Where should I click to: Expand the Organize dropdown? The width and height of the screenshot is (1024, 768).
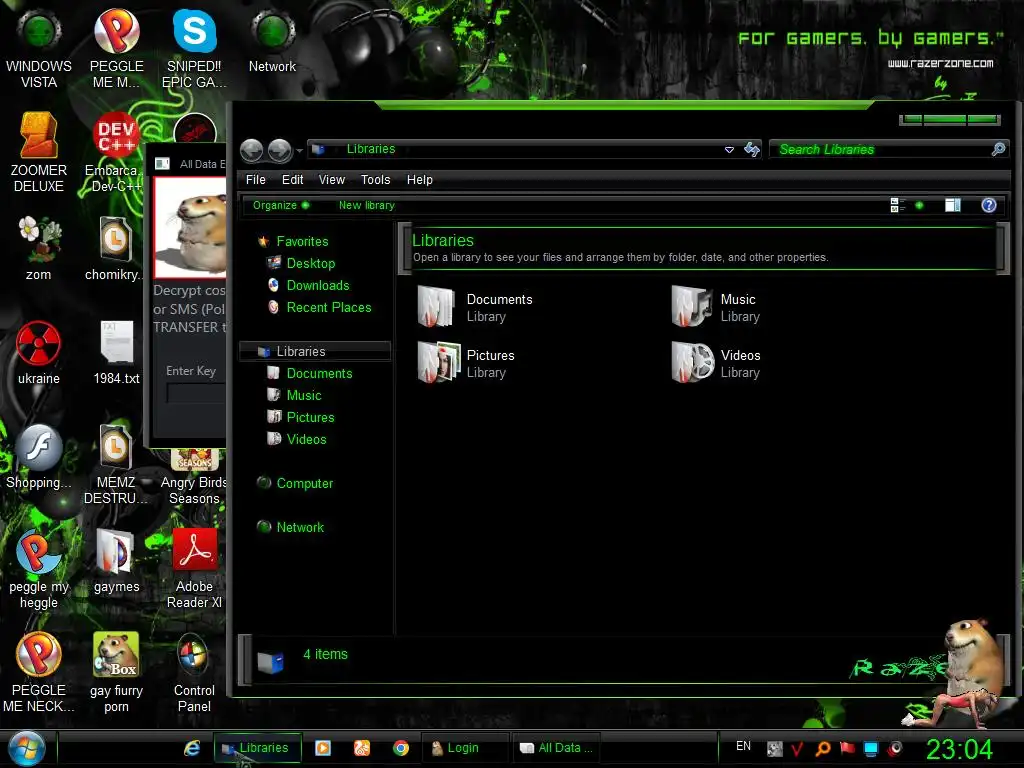tap(281, 205)
